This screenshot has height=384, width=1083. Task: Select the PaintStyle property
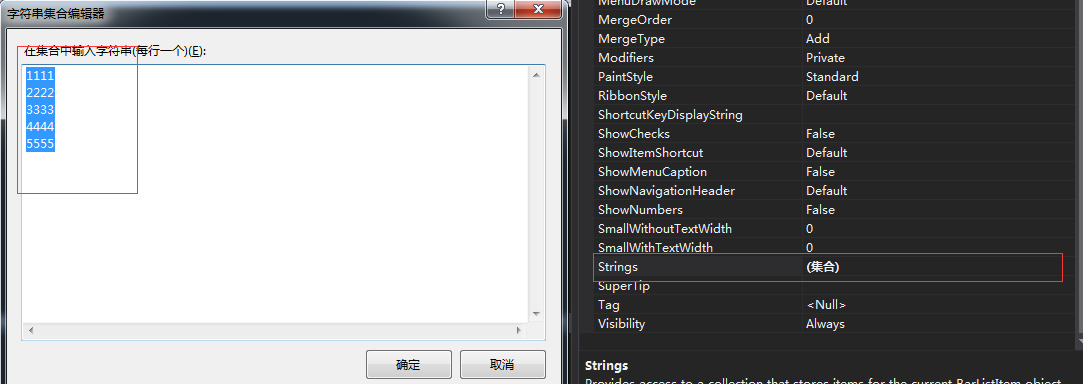click(x=625, y=77)
